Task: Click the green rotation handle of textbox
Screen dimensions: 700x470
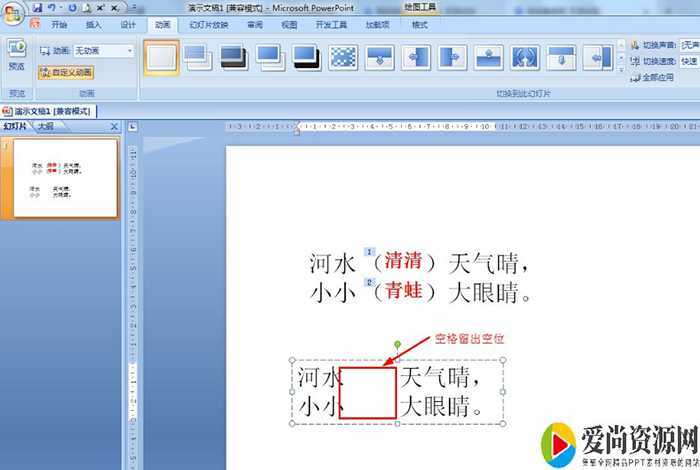Action: (398, 345)
